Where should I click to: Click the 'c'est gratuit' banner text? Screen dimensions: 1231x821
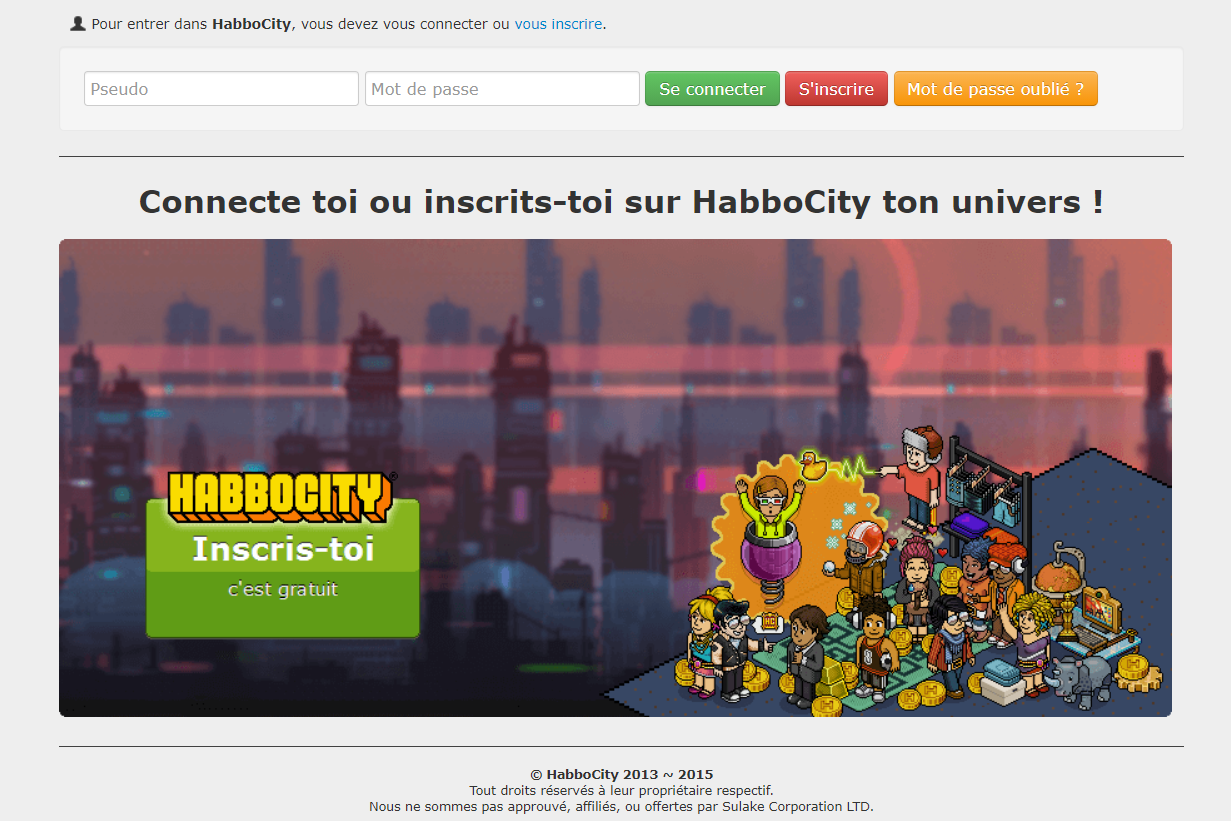[283, 589]
